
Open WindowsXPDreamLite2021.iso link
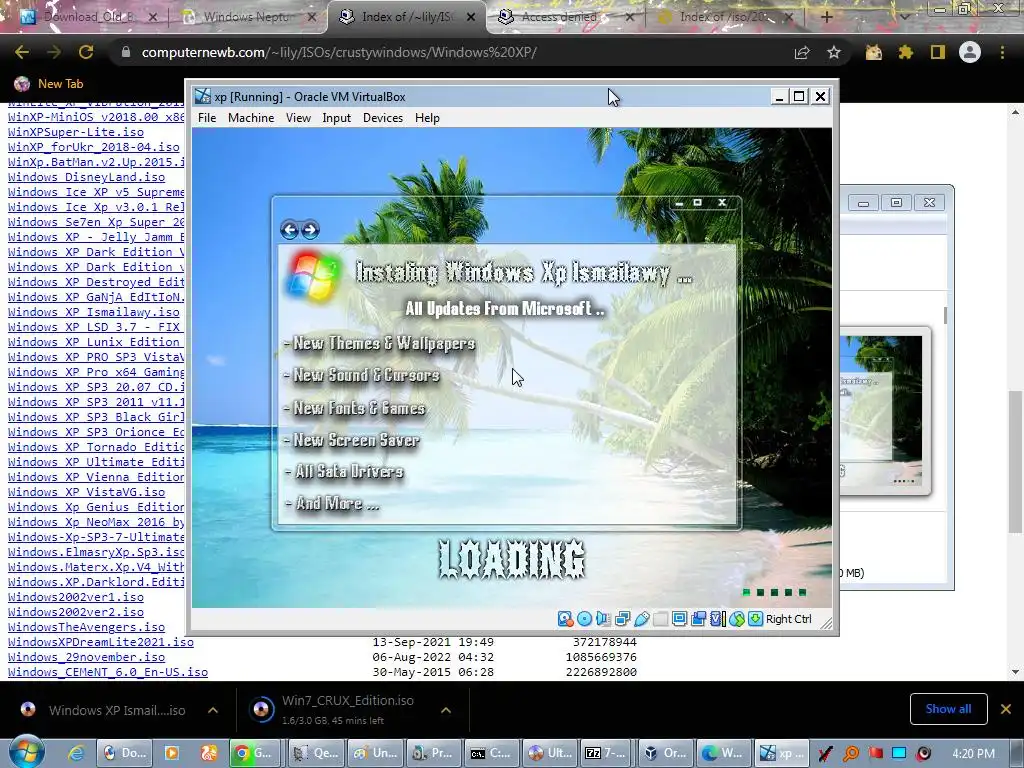tap(101, 642)
